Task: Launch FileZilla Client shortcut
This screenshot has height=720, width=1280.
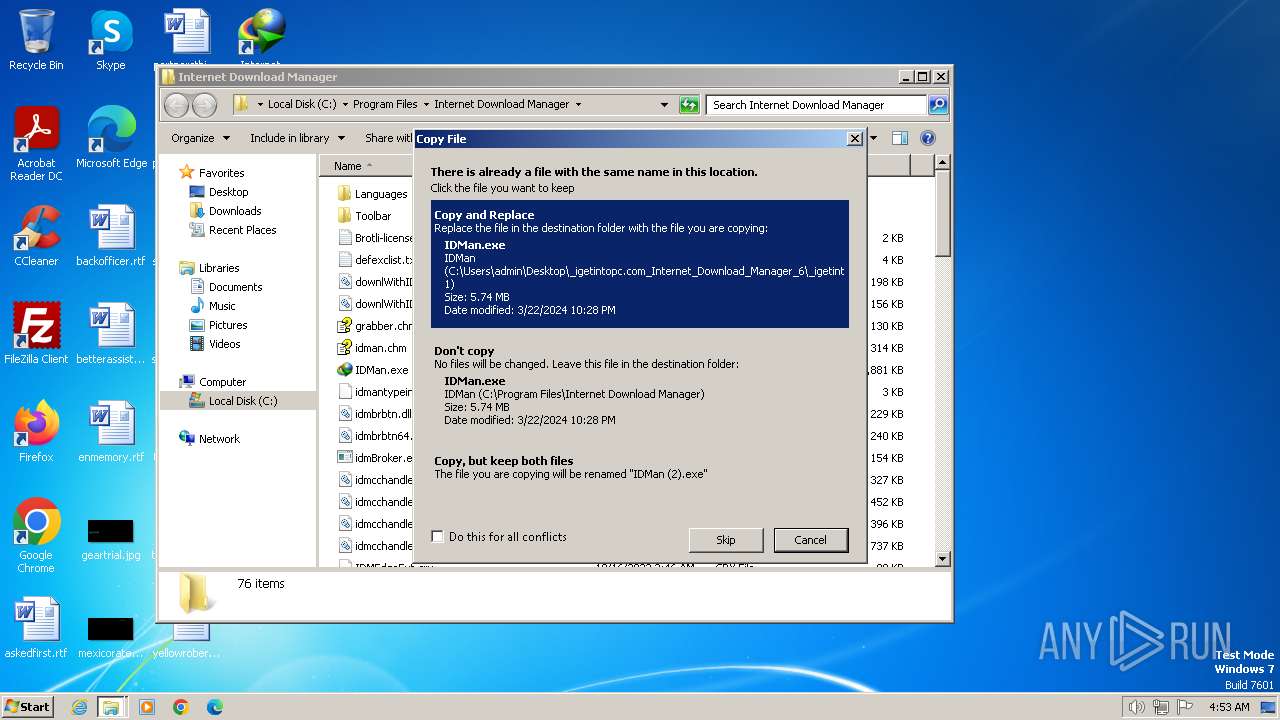Action: pyautogui.click(x=36, y=334)
